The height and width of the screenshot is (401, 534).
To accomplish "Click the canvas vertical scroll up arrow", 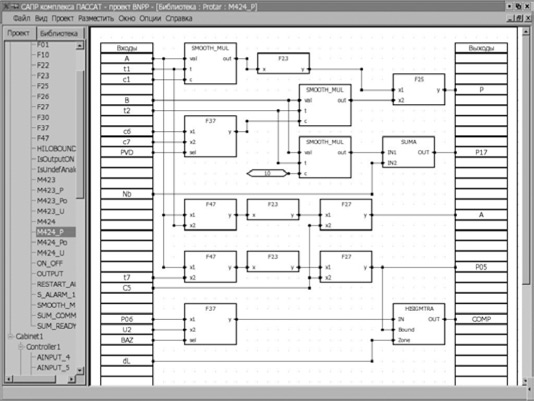I will tap(526, 32).
